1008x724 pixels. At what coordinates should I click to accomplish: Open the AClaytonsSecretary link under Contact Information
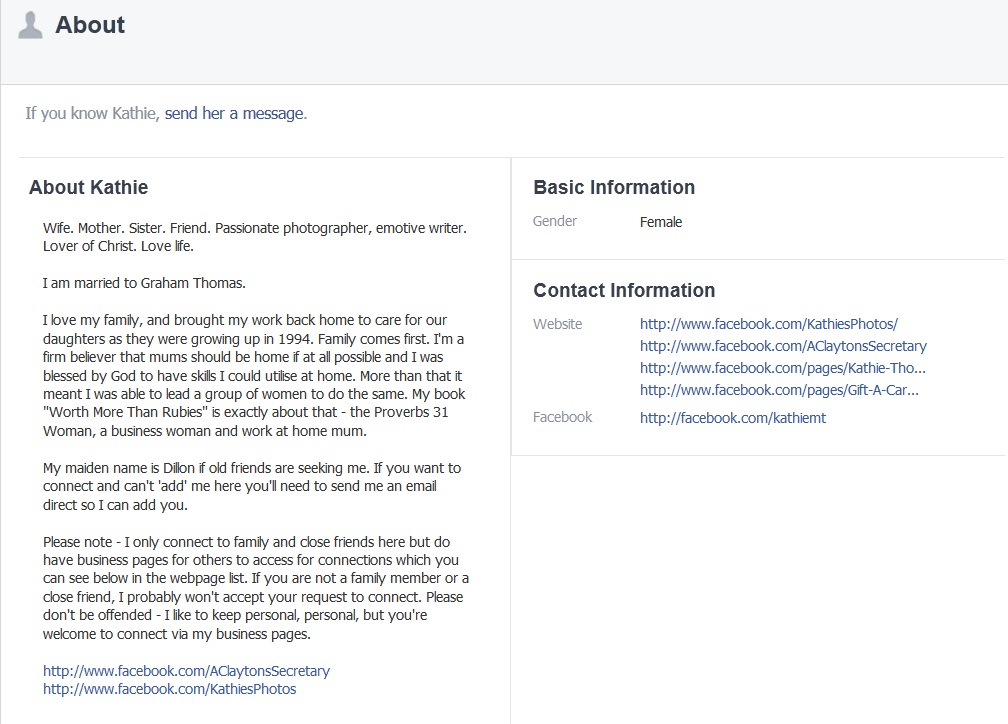783,346
